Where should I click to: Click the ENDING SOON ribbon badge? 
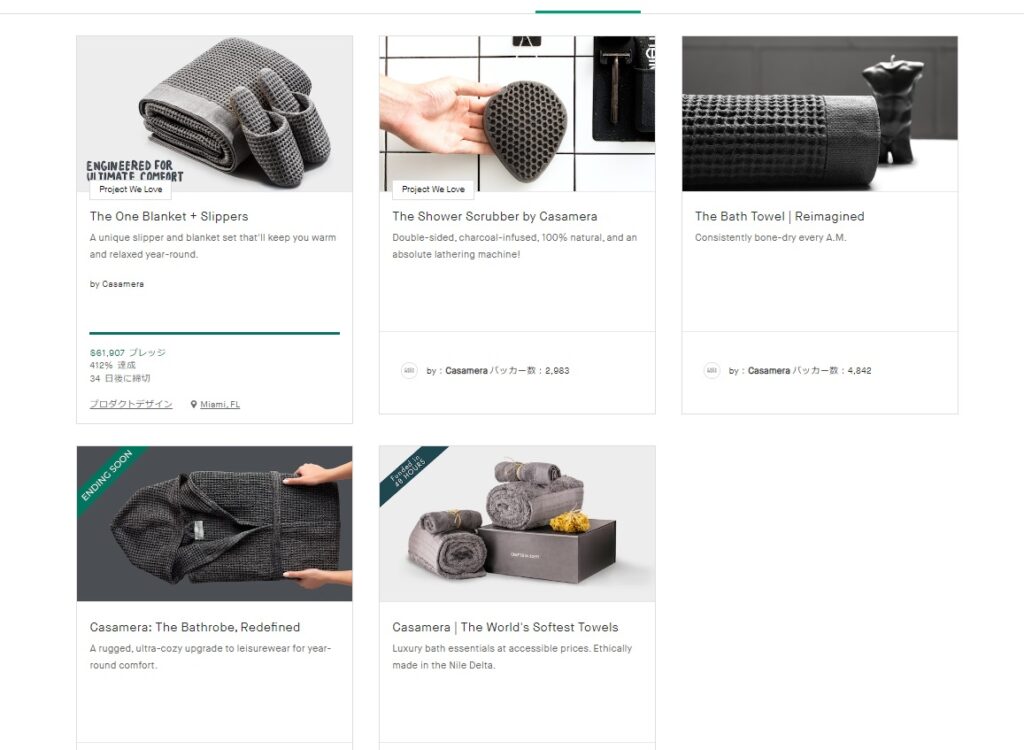(106, 475)
